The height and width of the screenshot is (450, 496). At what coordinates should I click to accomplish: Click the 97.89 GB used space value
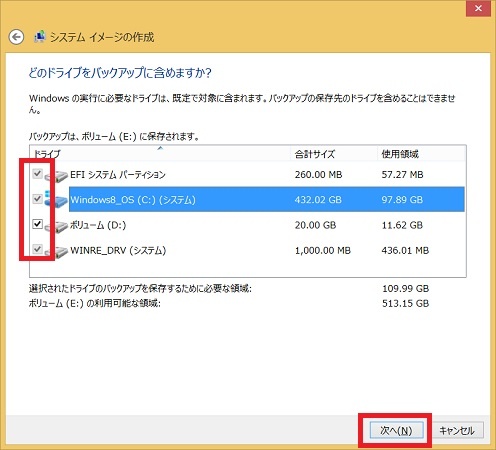(402, 200)
